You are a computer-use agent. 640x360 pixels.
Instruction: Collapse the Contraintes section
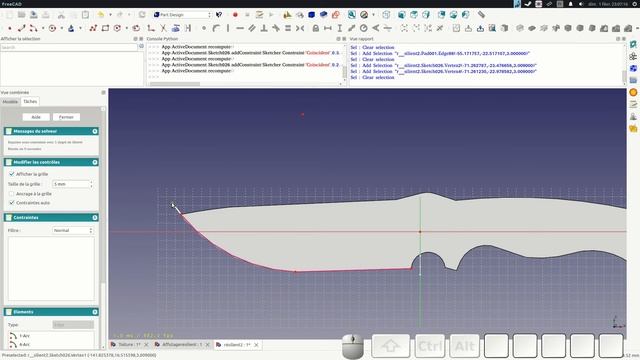click(x=95, y=218)
